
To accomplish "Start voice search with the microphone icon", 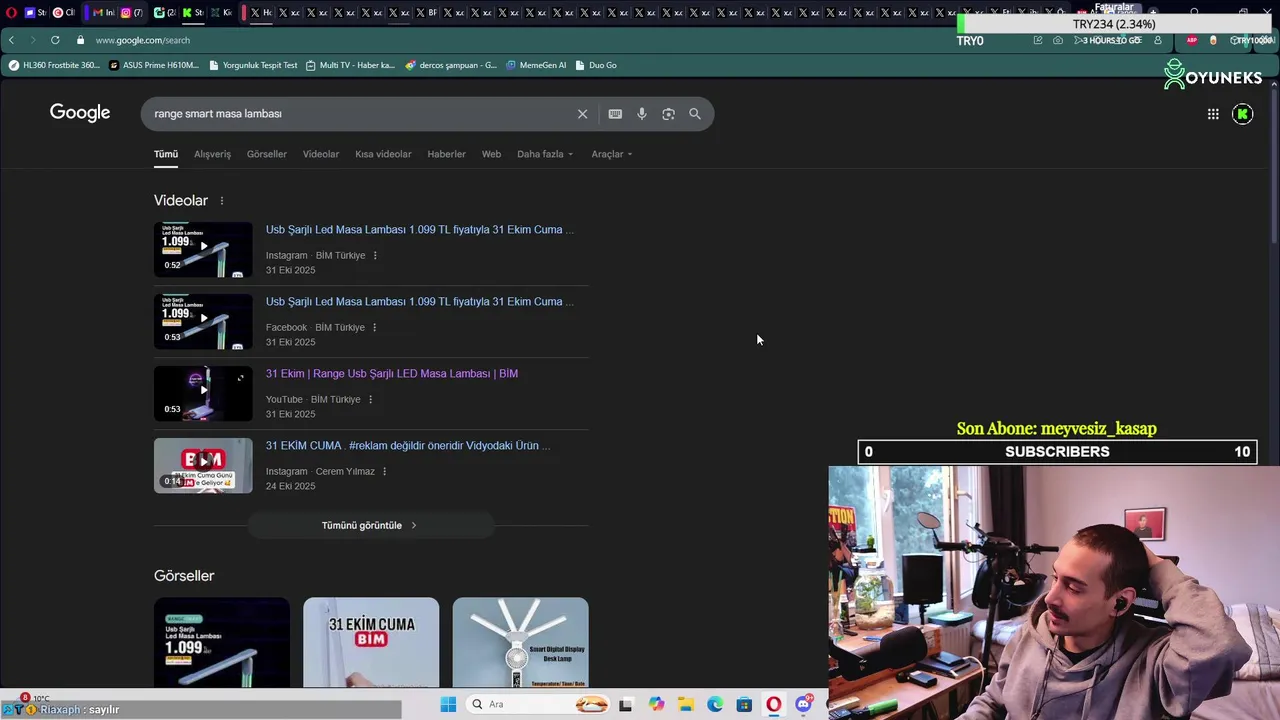I will tap(642, 114).
